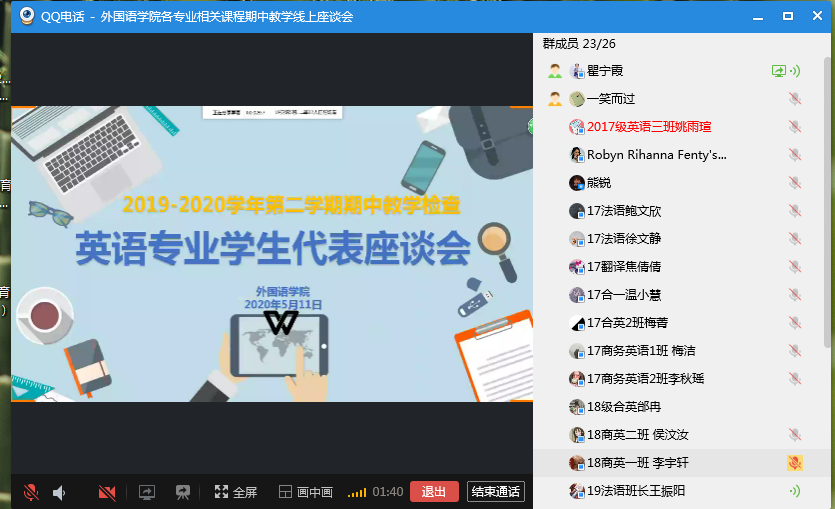Click the green screen-sharing icon next to 瞿宁霞
This screenshot has height=509, width=835.
(x=778, y=71)
